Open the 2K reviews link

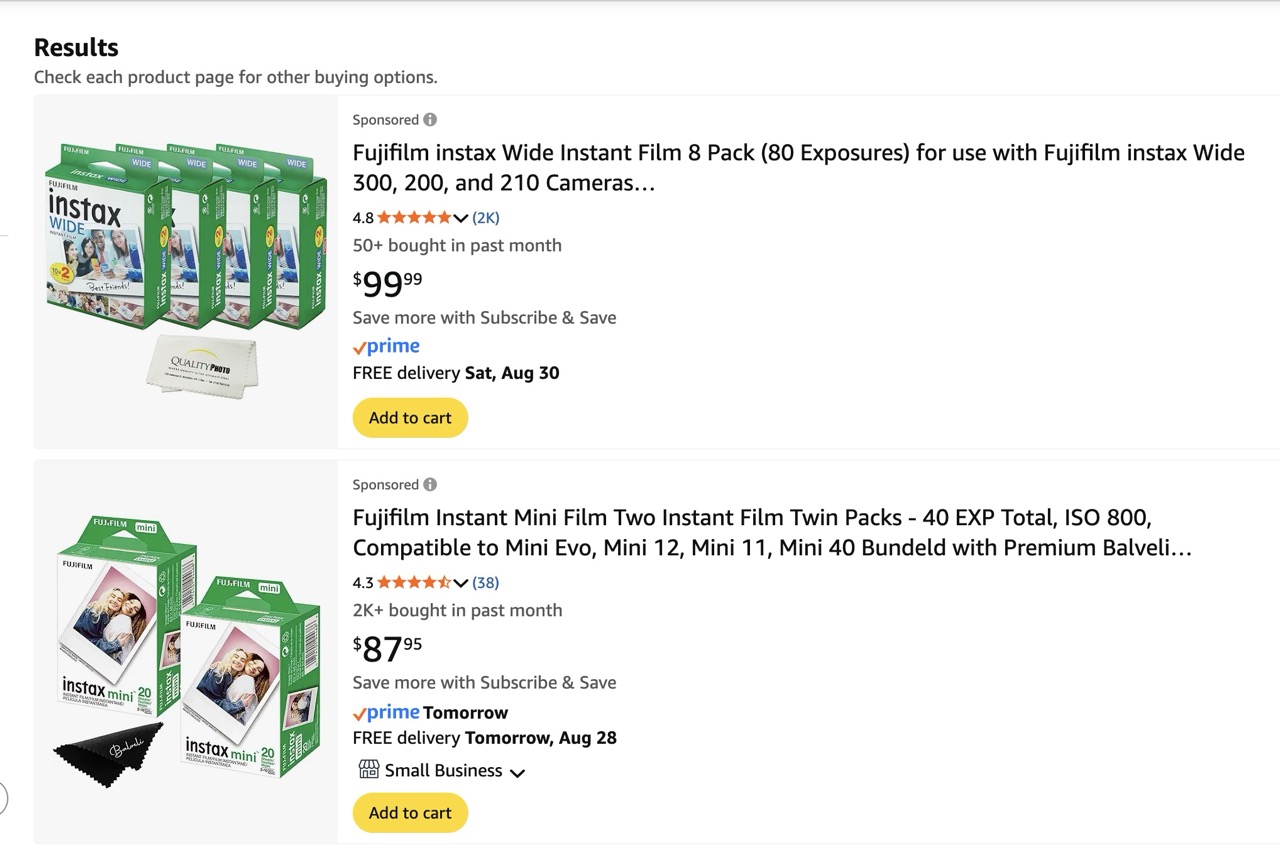(x=486, y=218)
